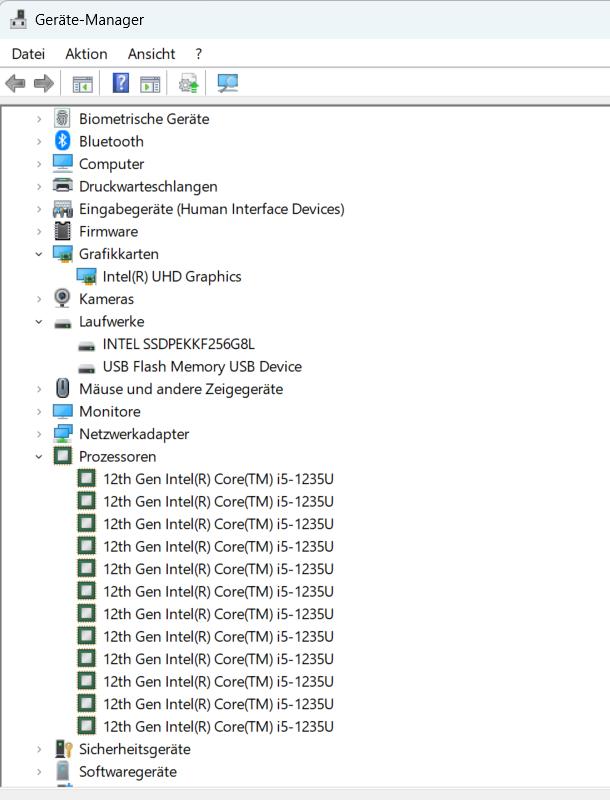610x800 pixels.
Task: Expand the Softwaregeräte node
Action: point(39,771)
